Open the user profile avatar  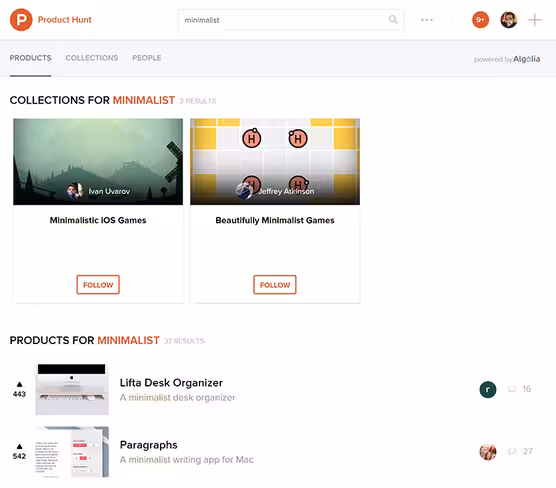[508, 20]
